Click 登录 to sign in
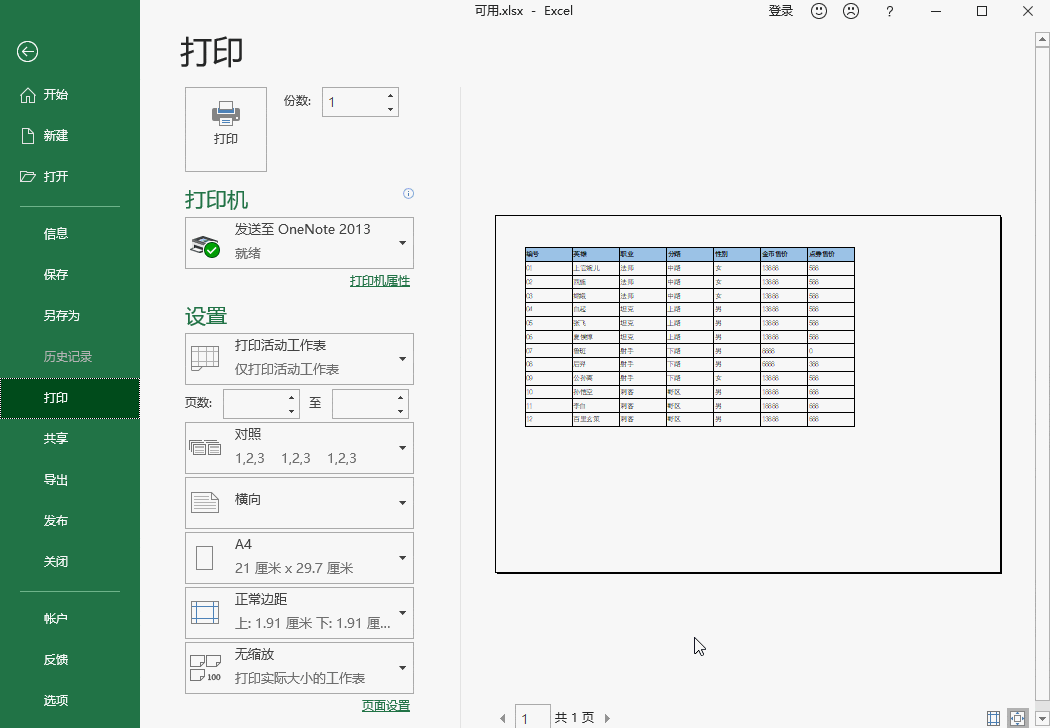Viewport: 1050px width, 728px height. (x=781, y=11)
